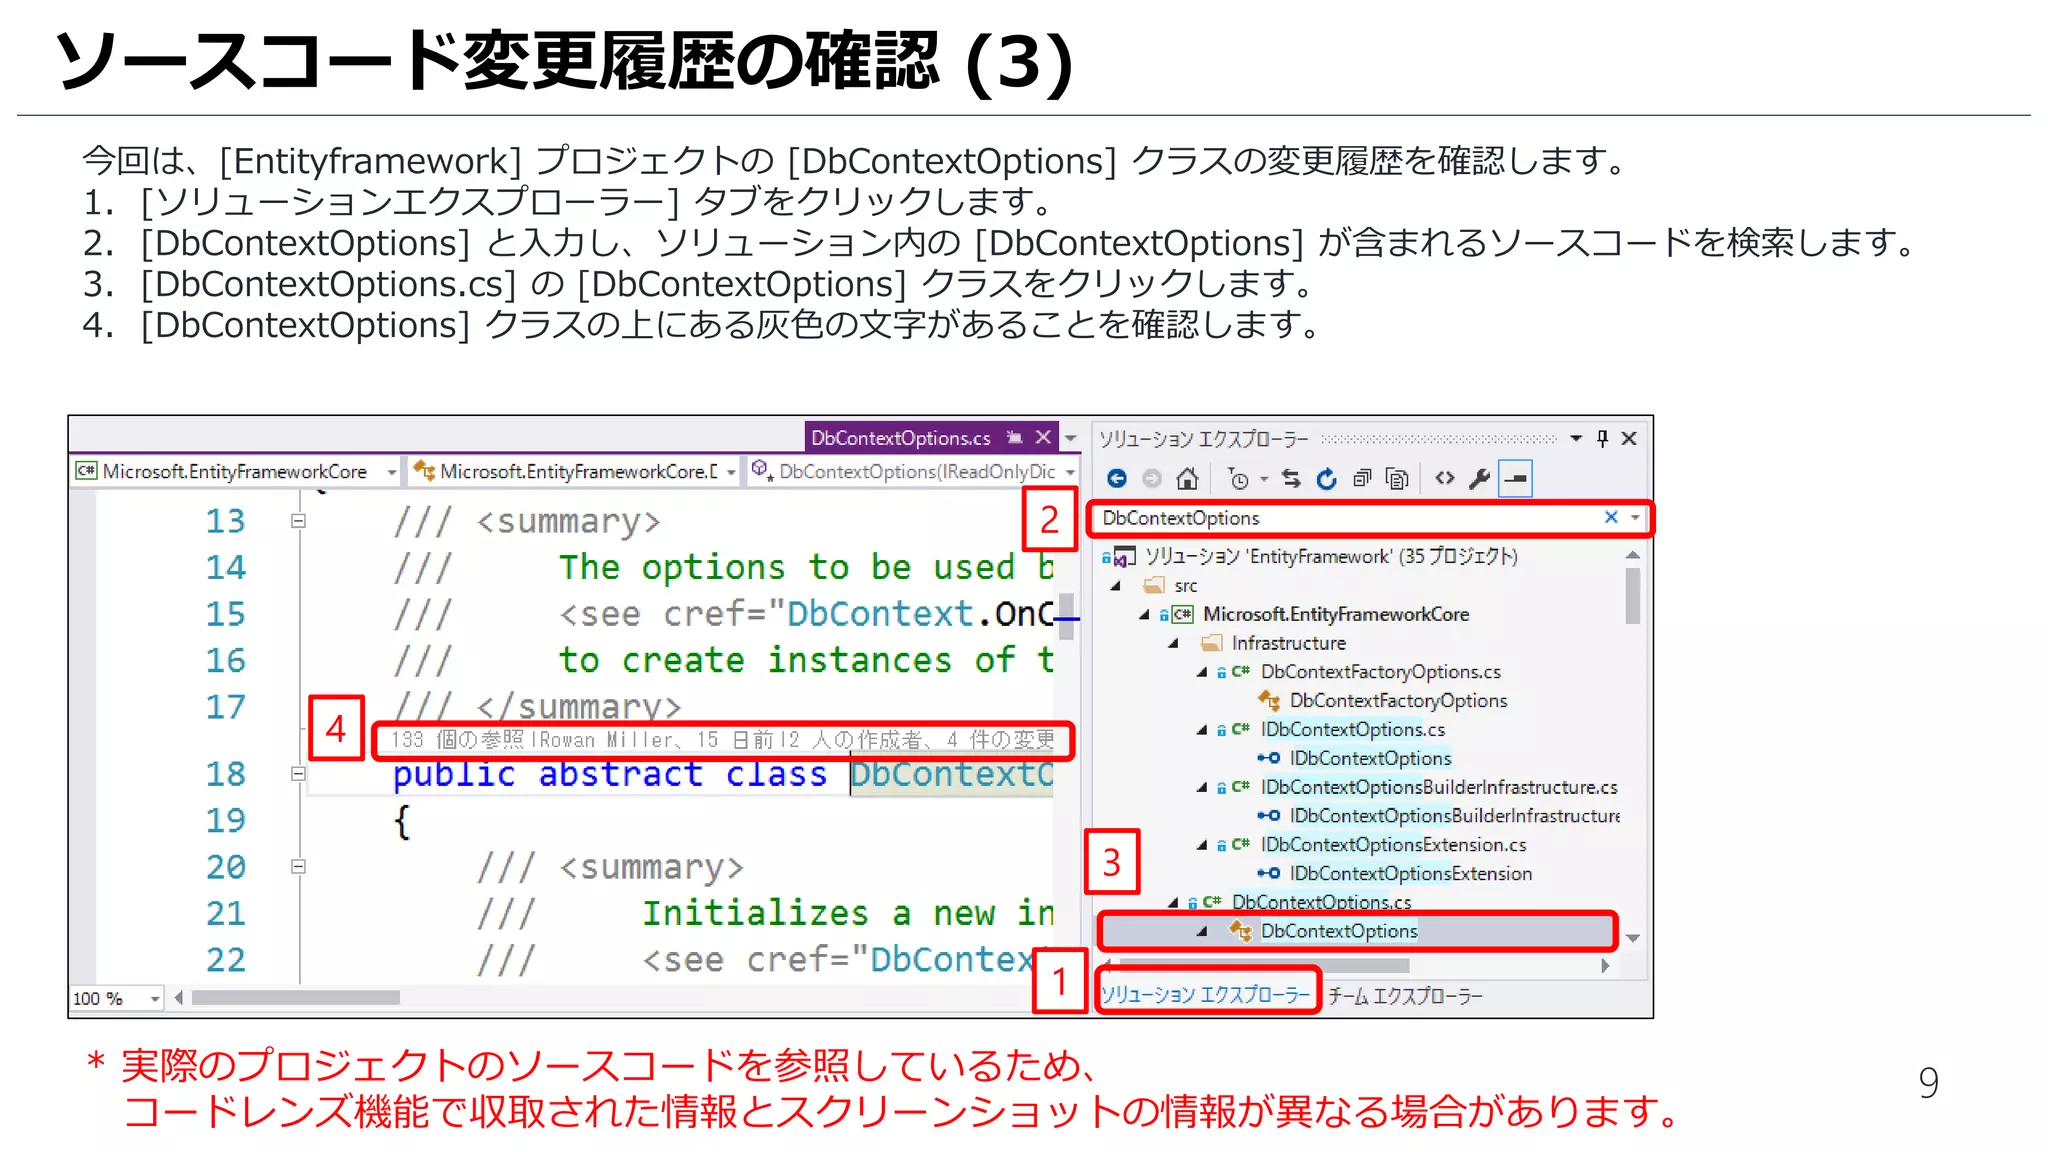The width and height of the screenshot is (2048, 1152).
Task: Select the Microsoft.EntityFrameworkCore project
Action: pyautogui.click(x=1336, y=614)
